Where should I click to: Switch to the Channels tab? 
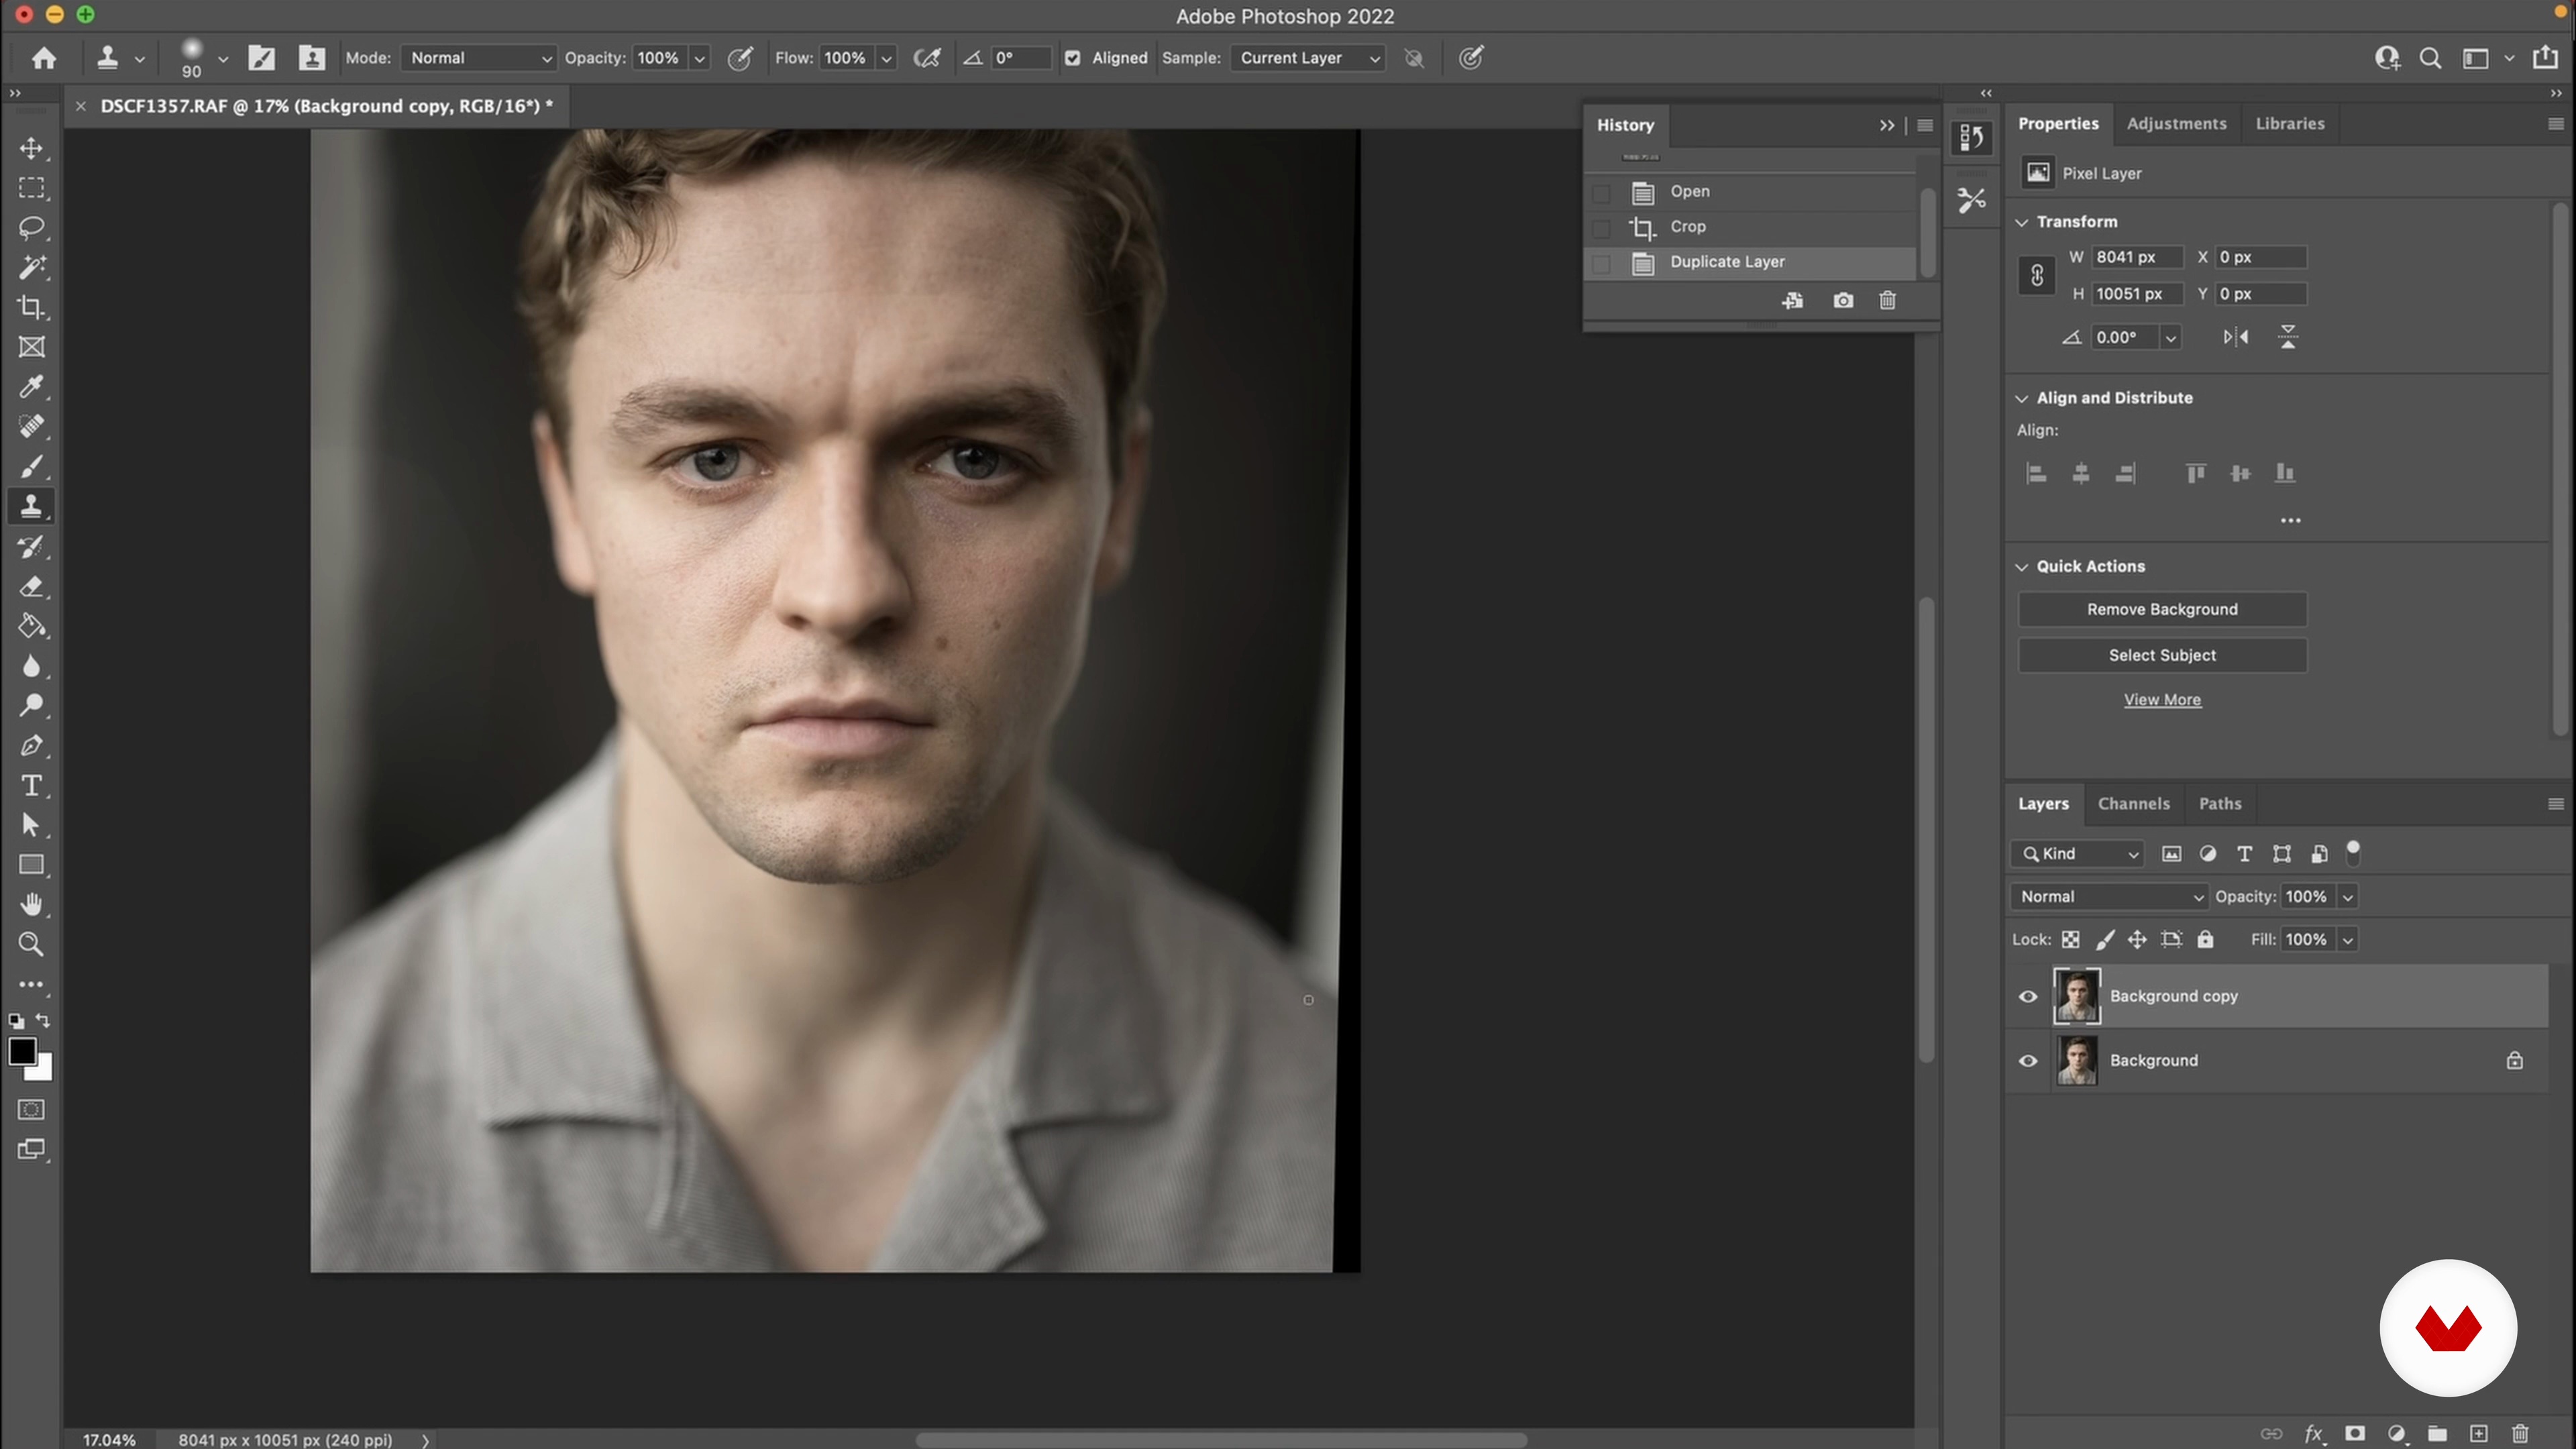click(x=2133, y=804)
